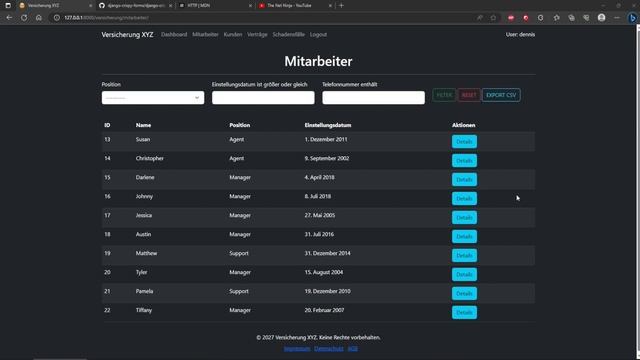Open a new browser tab with plus
This screenshot has width=640, height=360.
[x=341, y=6]
